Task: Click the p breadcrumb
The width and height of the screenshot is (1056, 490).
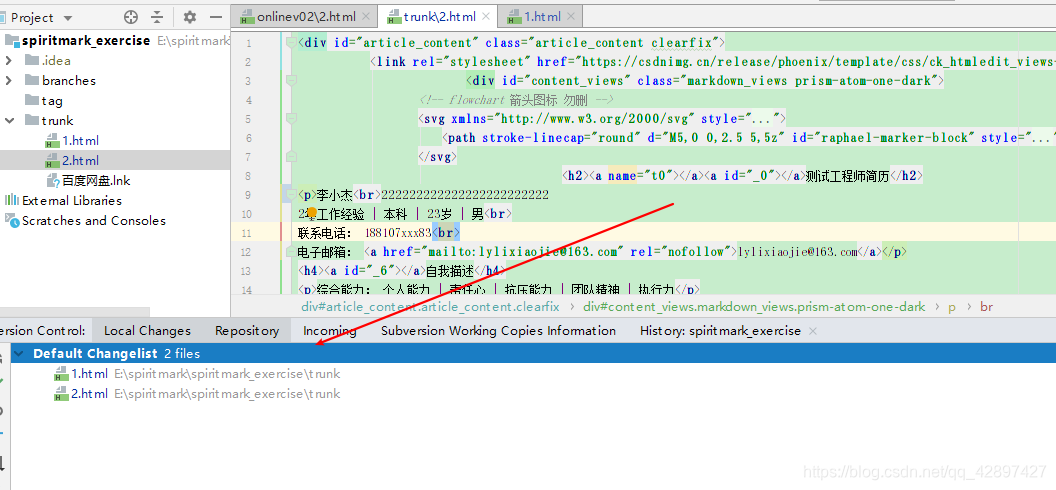Action: click(952, 306)
